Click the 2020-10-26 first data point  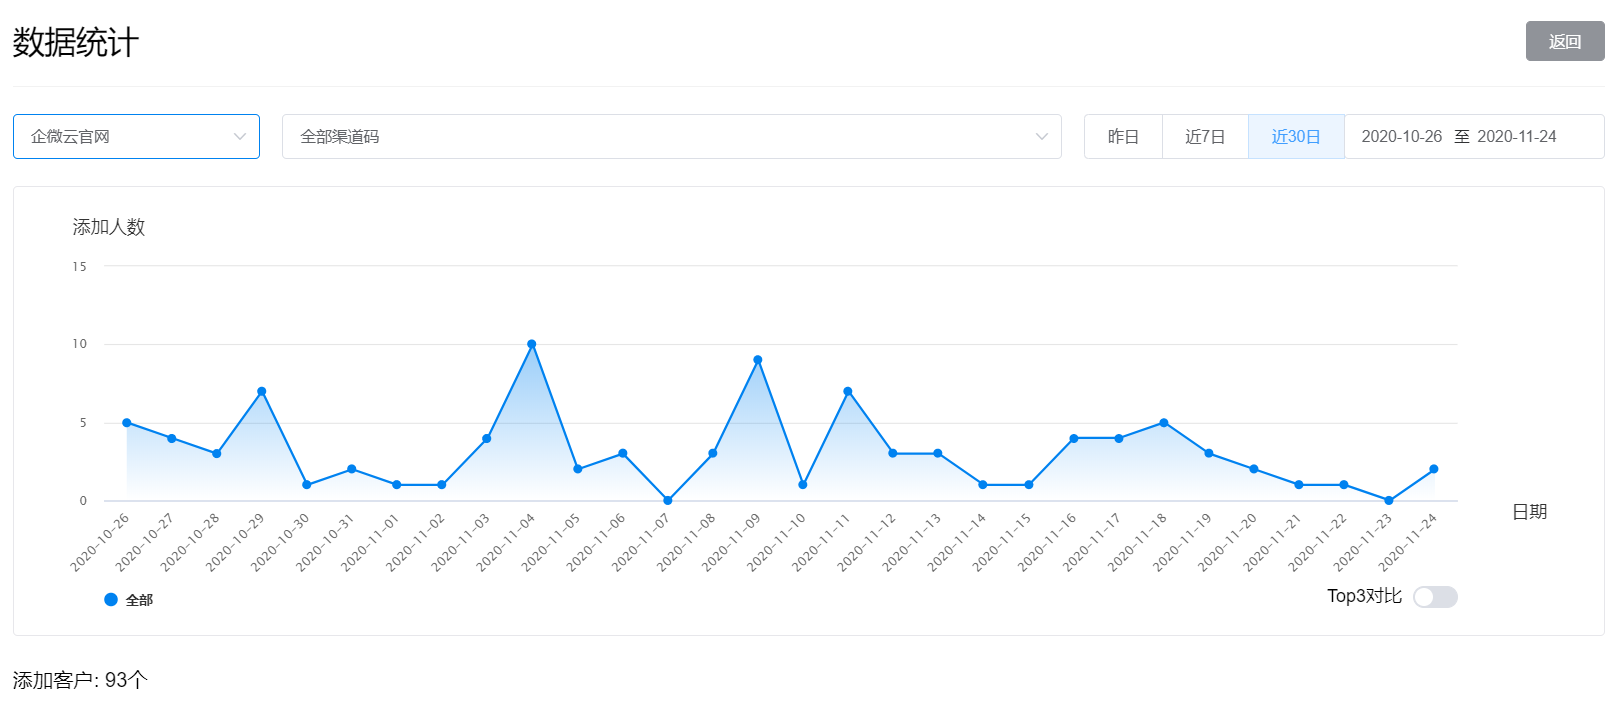[x=127, y=422]
